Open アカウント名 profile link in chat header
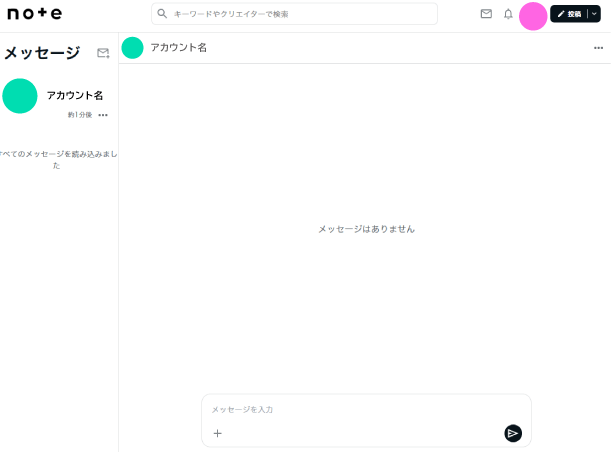611x452 pixels. 178,48
